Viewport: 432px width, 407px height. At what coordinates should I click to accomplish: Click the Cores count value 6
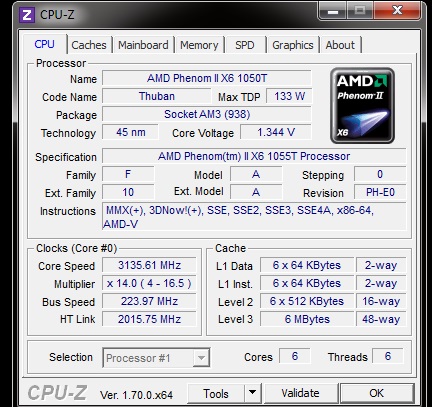(x=295, y=356)
